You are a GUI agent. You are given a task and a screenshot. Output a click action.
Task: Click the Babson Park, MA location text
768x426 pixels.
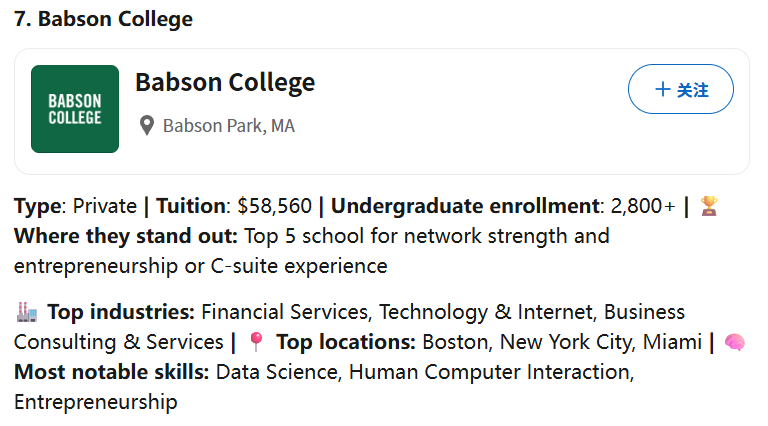pyautogui.click(x=229, y=126)
